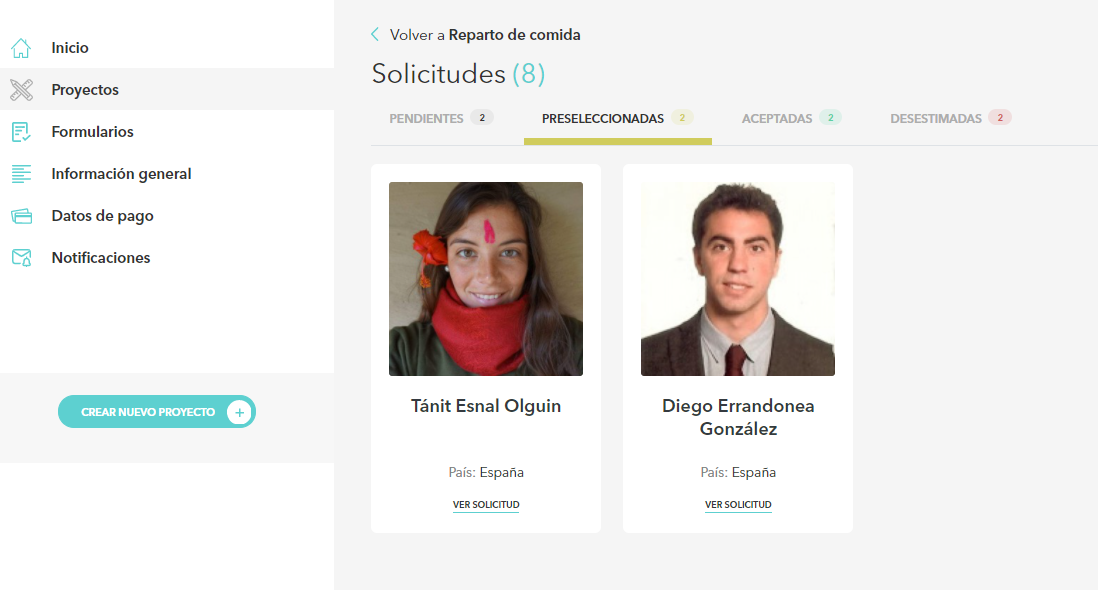View Tánit Esnal Olguin's solicitud
The width and height of the screenshot is (1098, 590).
pyautogui.click(x=486, y=505)
